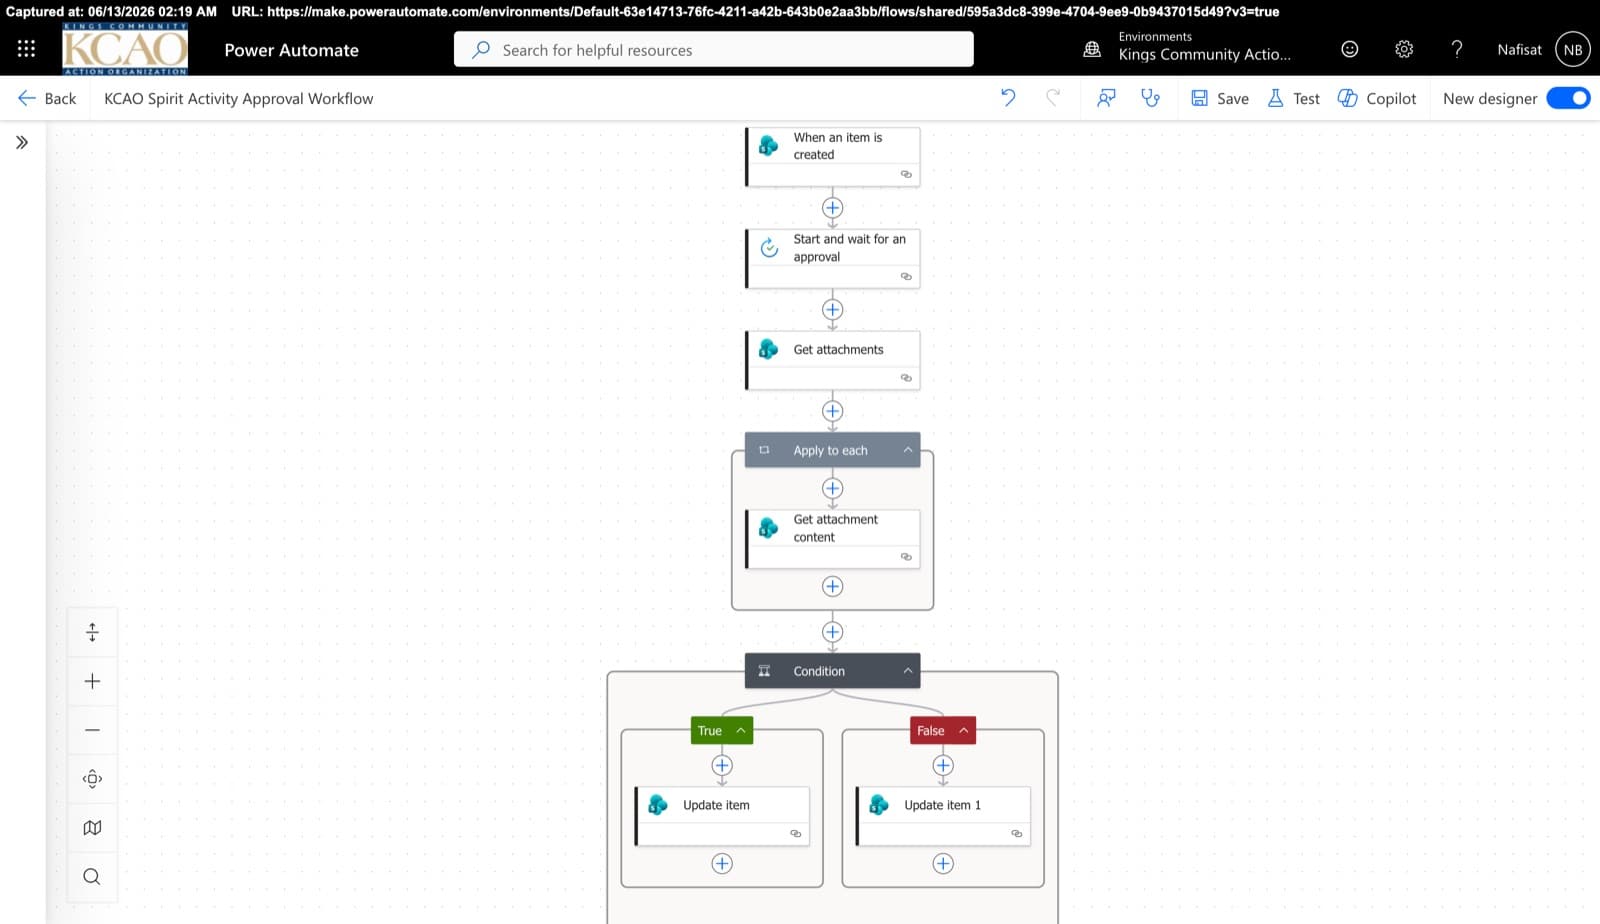Add action at top of Apply to each

point(832,488)
